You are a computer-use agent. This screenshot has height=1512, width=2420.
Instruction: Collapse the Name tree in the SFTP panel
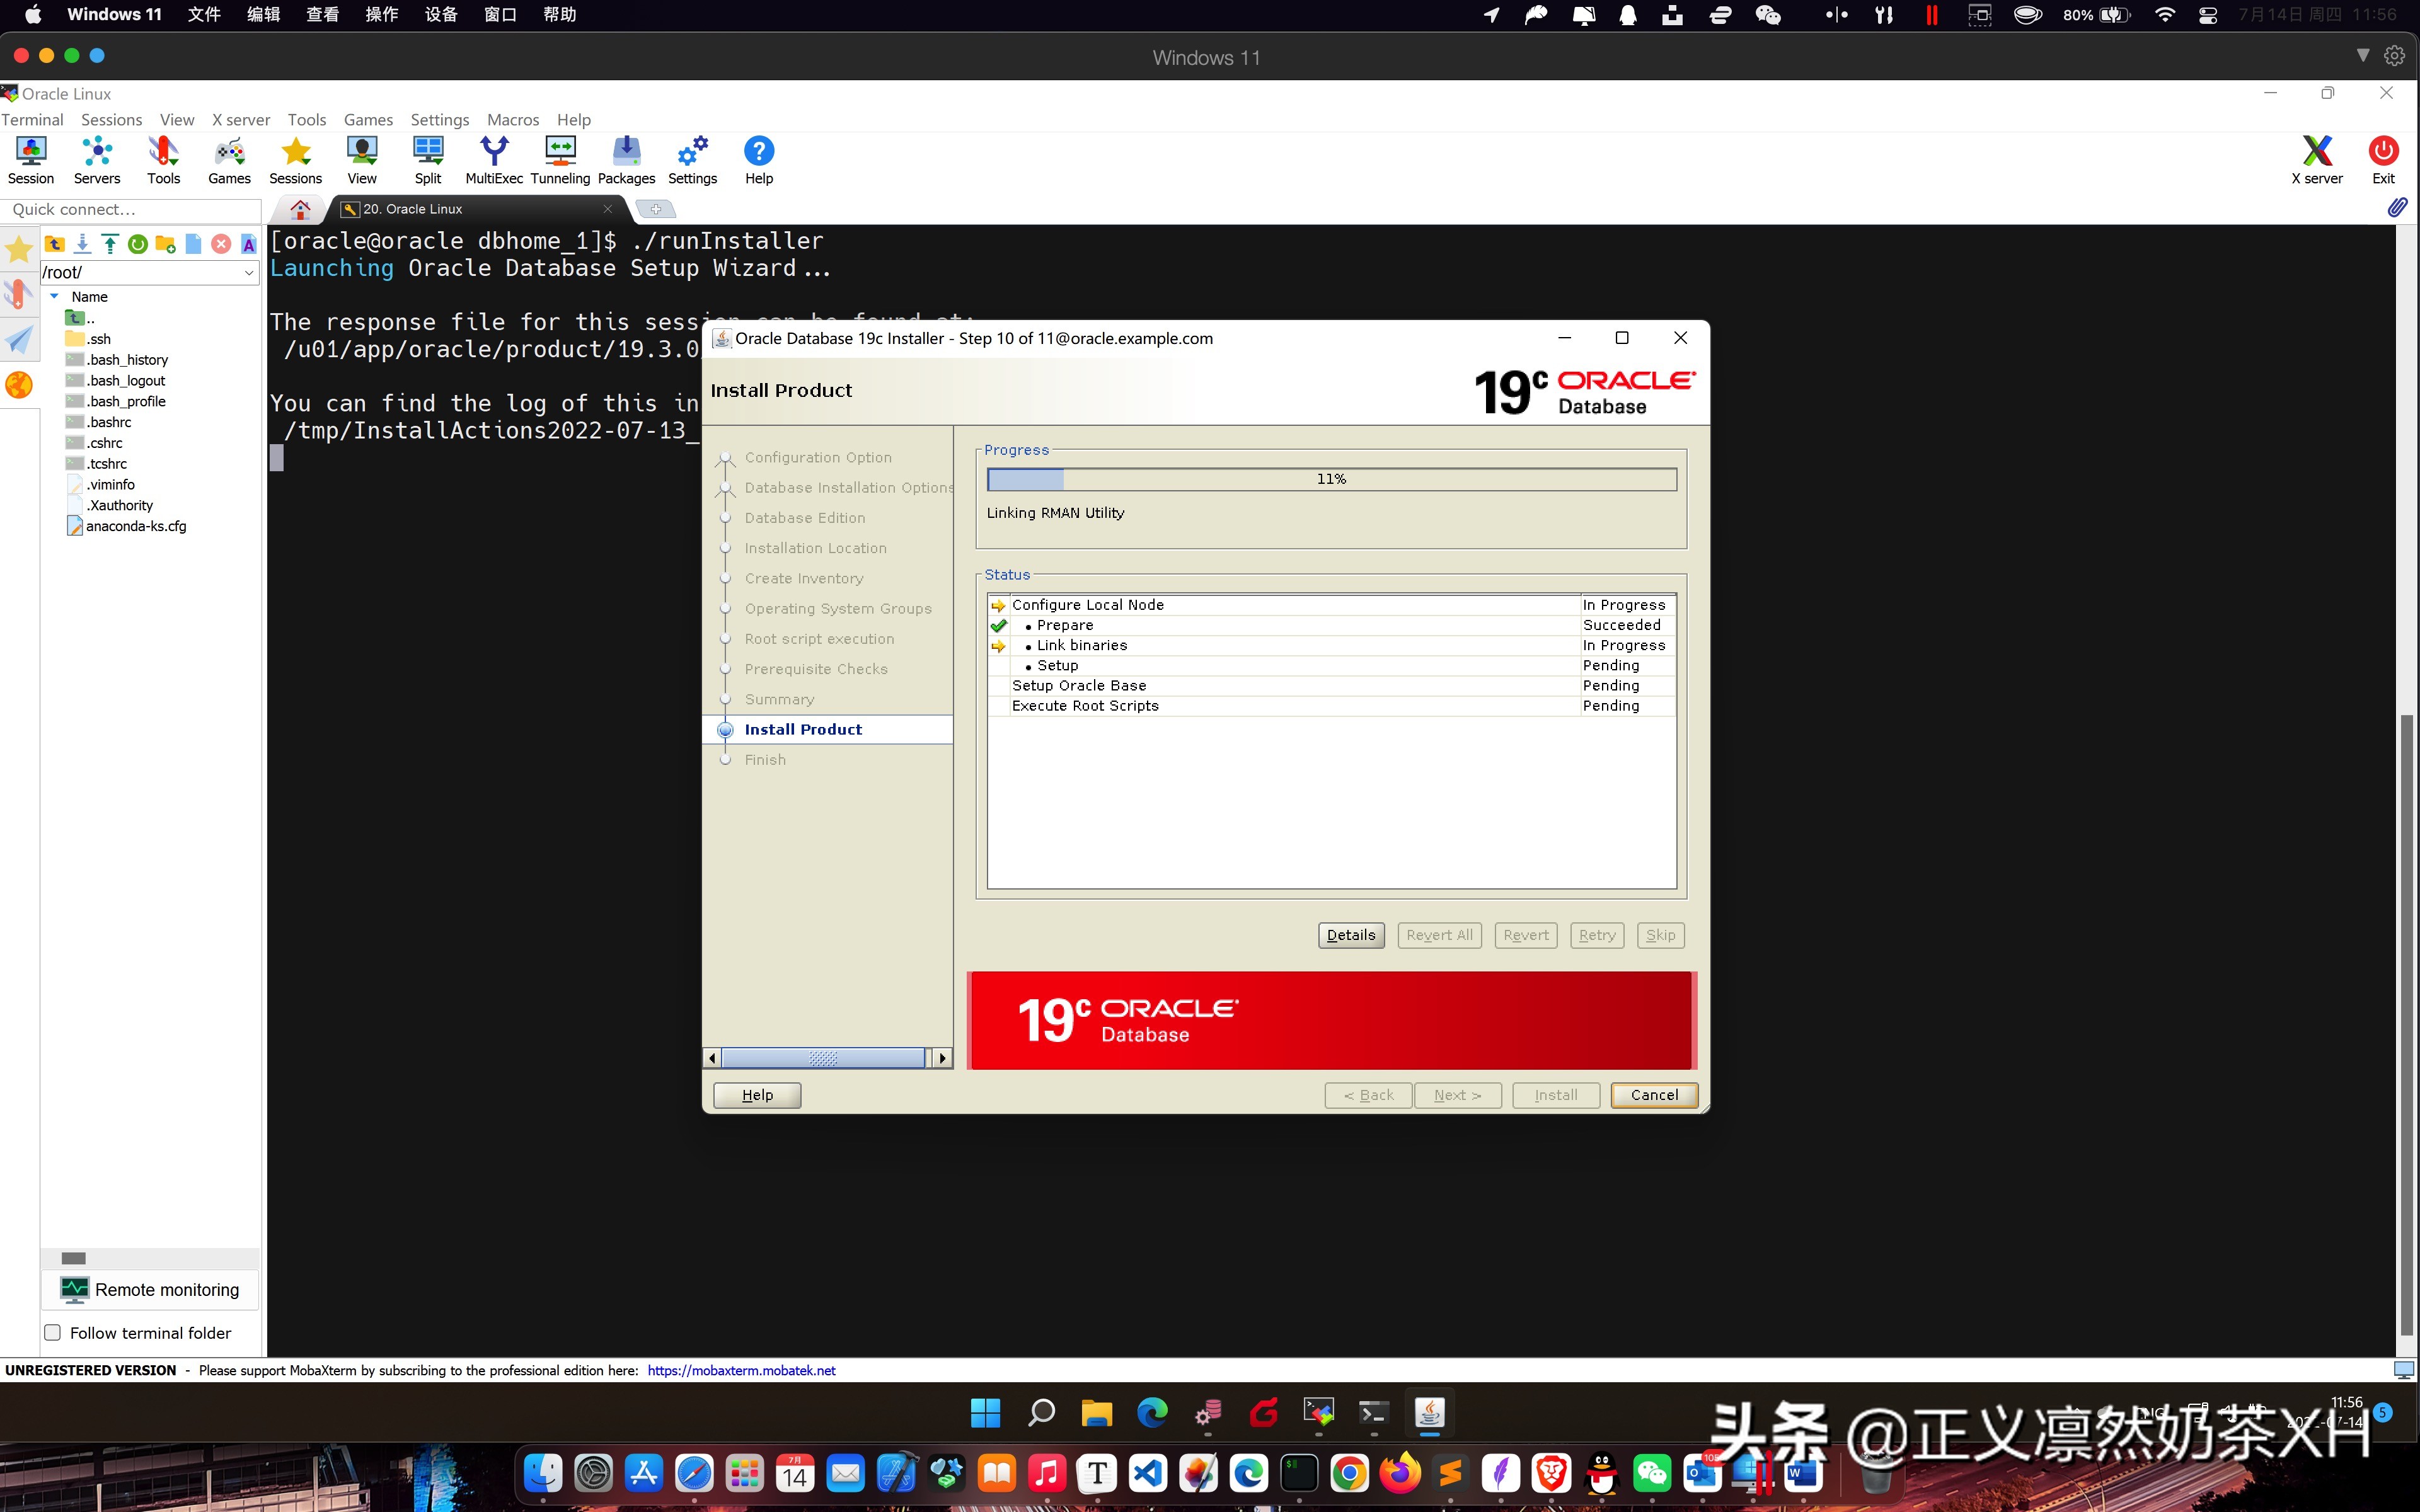click(x=55, y=296)
